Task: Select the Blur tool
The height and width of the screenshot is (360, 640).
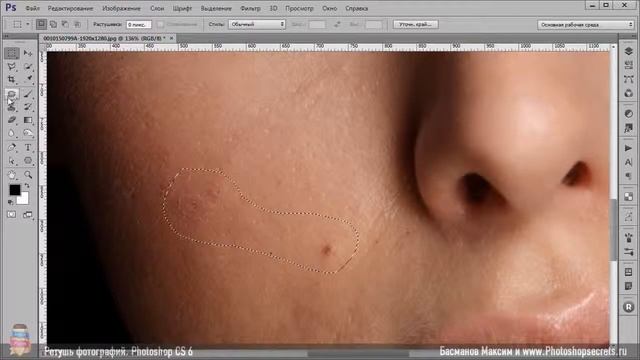Action: coord(12,133)
